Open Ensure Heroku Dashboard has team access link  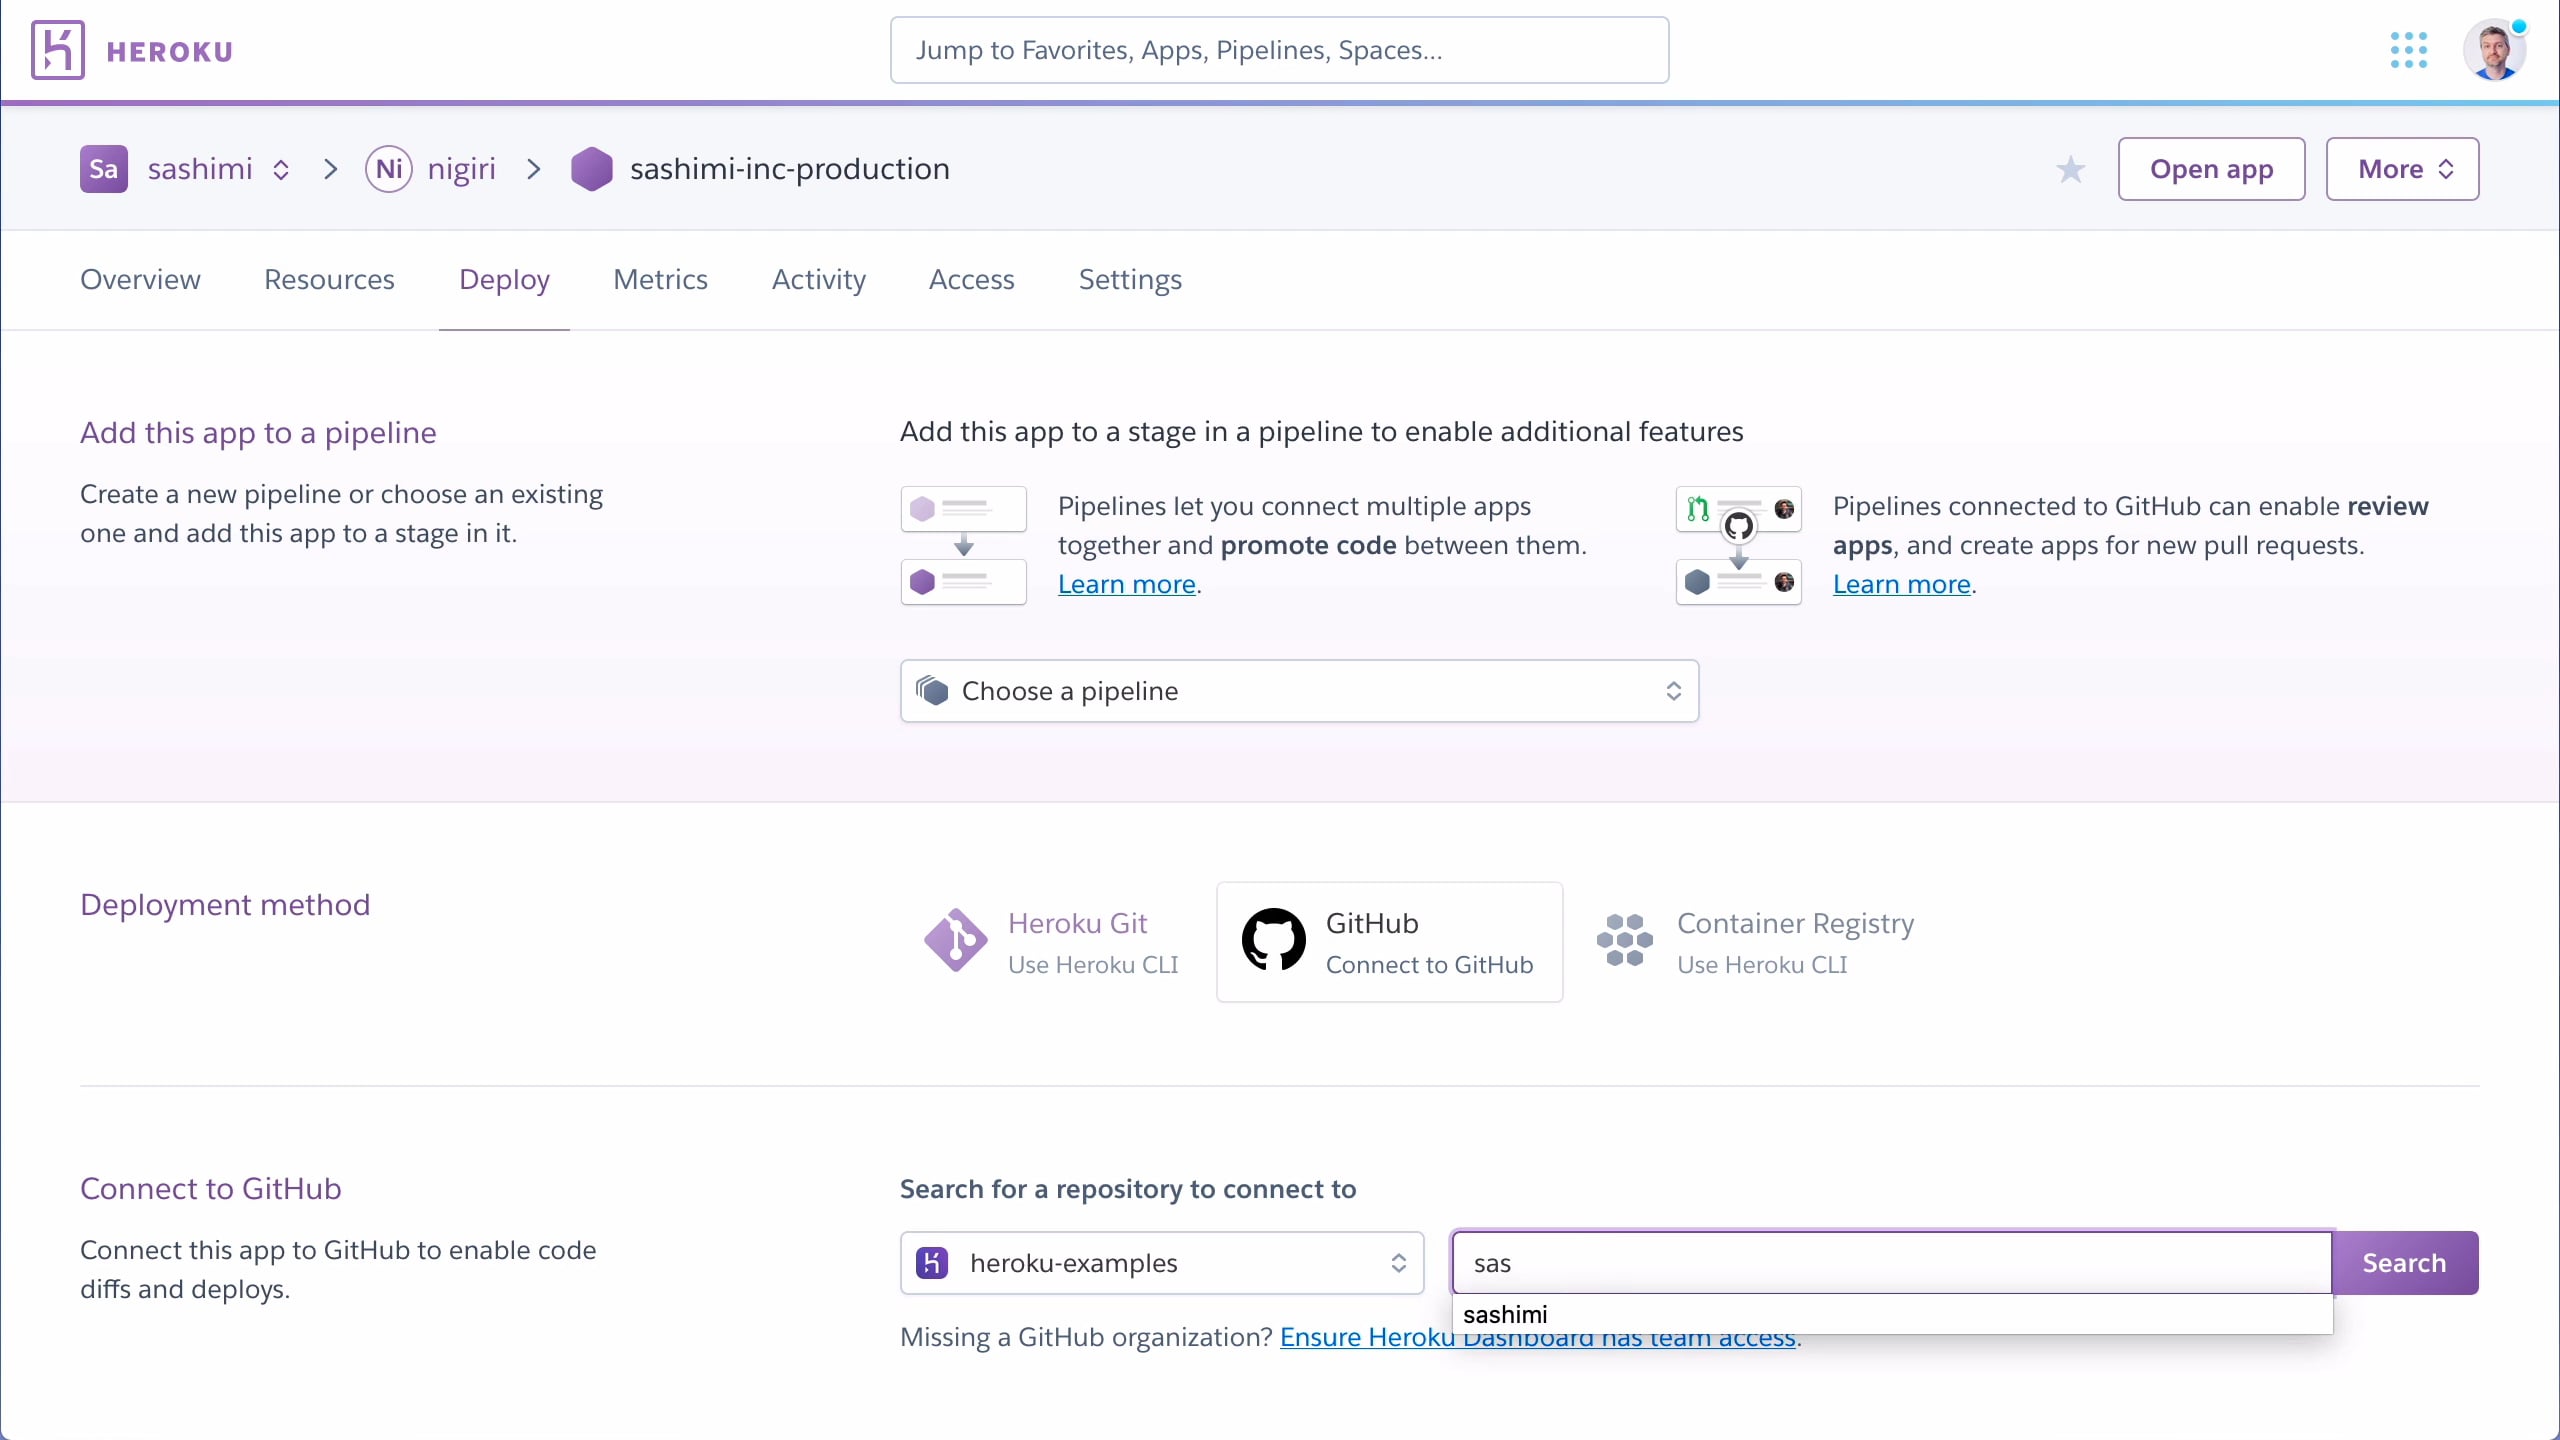[x=1538, y=1337]
